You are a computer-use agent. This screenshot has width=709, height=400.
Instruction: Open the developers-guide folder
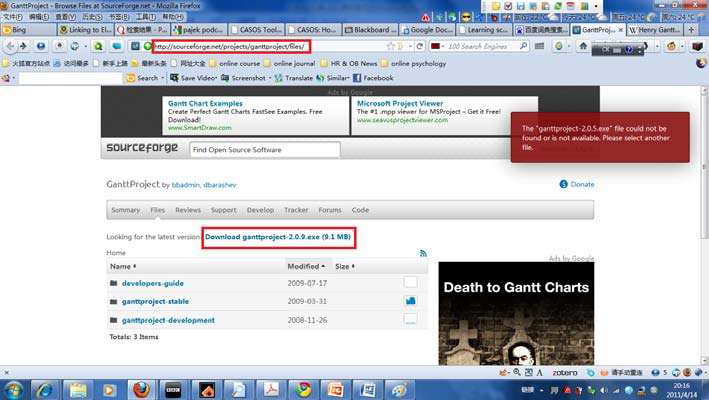click(x=154, y=283)
